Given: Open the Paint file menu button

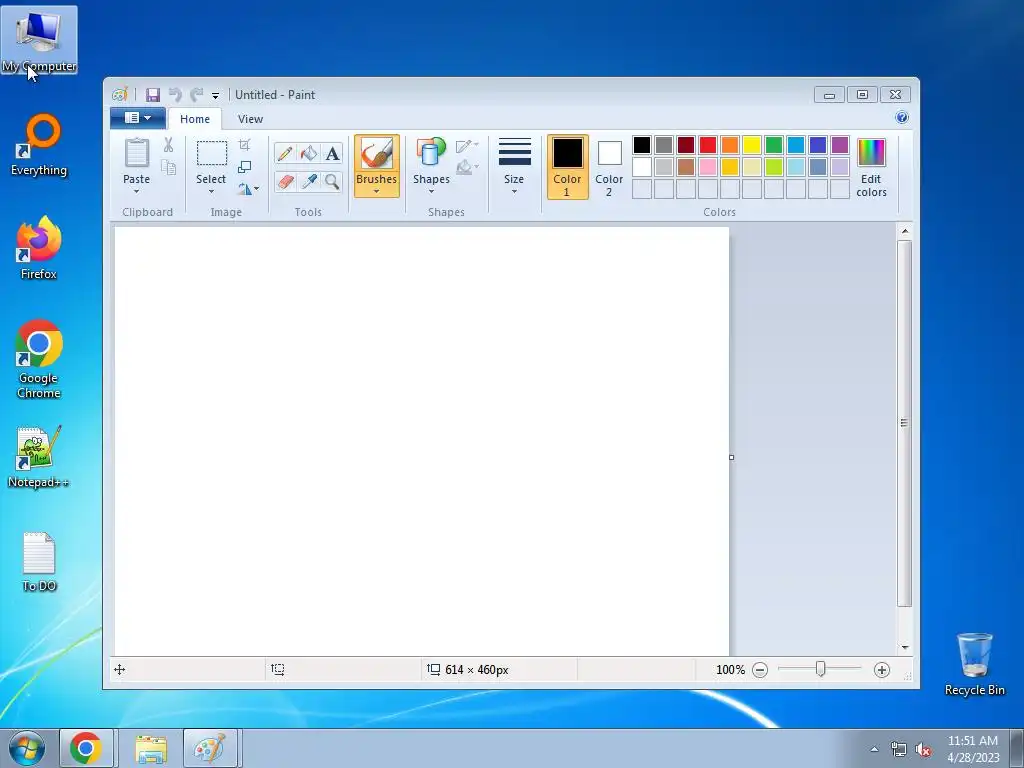Looking at the screenshot, I should pos(138,118).
